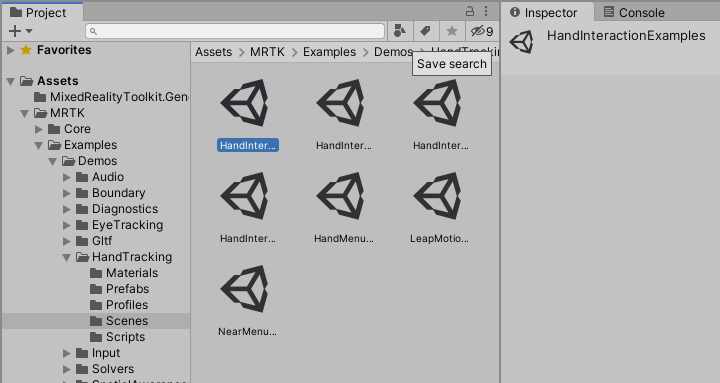Select the MixedRealityToolkit.Gen folder
The width and height of the screenshot is (720, 383).
[x=111, y=97]
